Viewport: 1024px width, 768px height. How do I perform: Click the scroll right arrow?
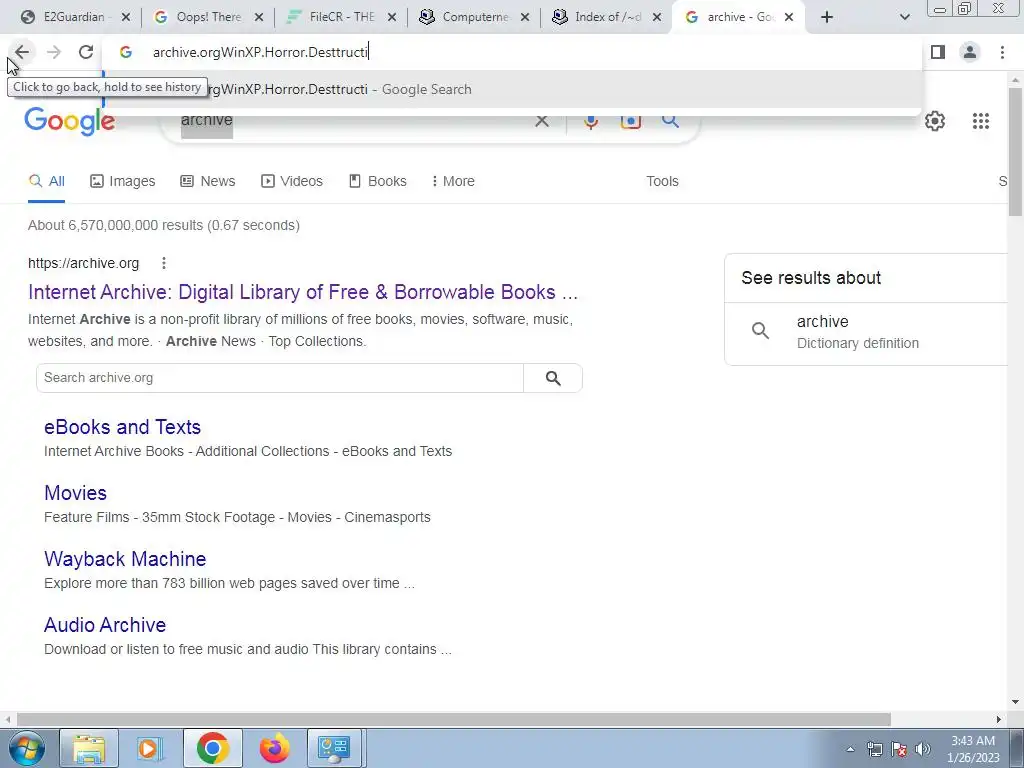pos(999,719)
